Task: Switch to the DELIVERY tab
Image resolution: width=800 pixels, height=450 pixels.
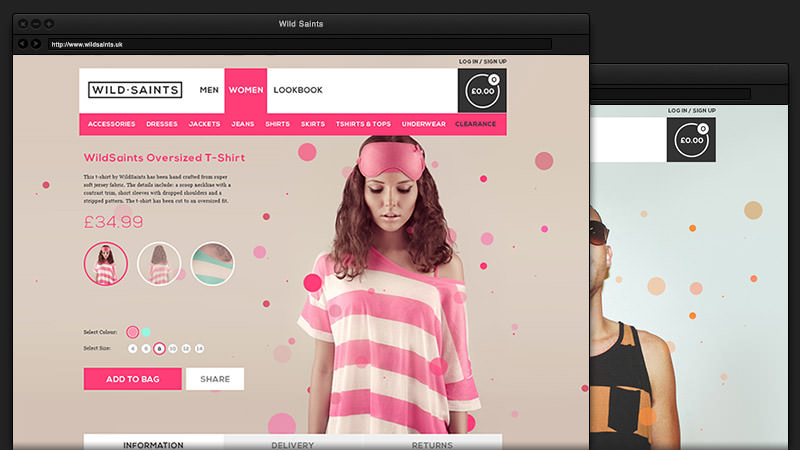Action: 293,442
